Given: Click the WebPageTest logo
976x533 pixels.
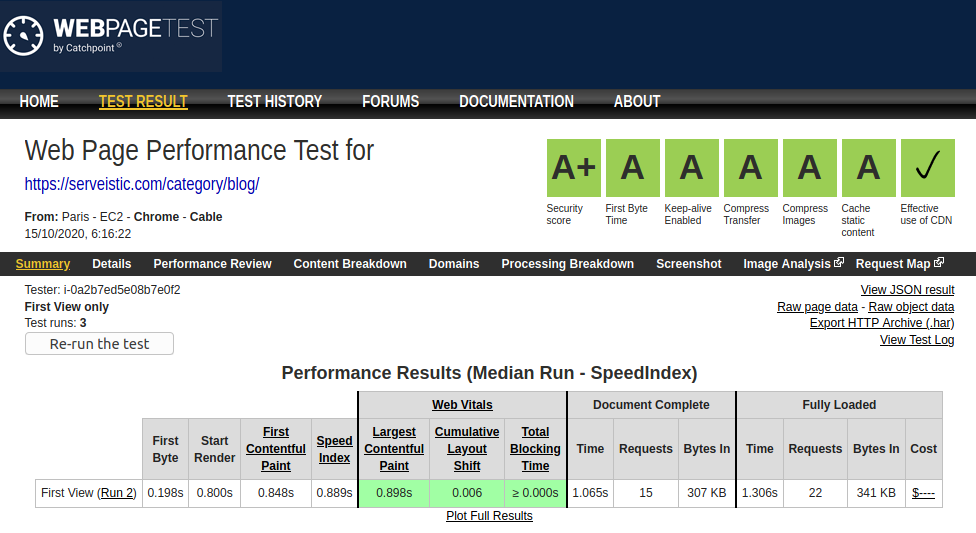Looking at the screenshot, I should 111,35.
